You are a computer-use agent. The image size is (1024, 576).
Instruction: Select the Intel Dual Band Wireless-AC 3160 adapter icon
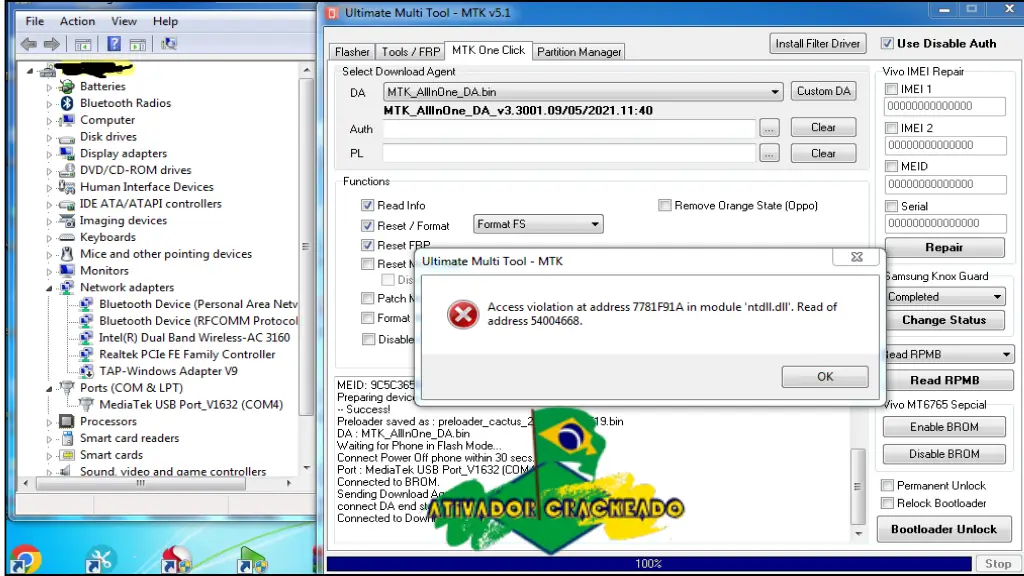click(x=86, y=338)
